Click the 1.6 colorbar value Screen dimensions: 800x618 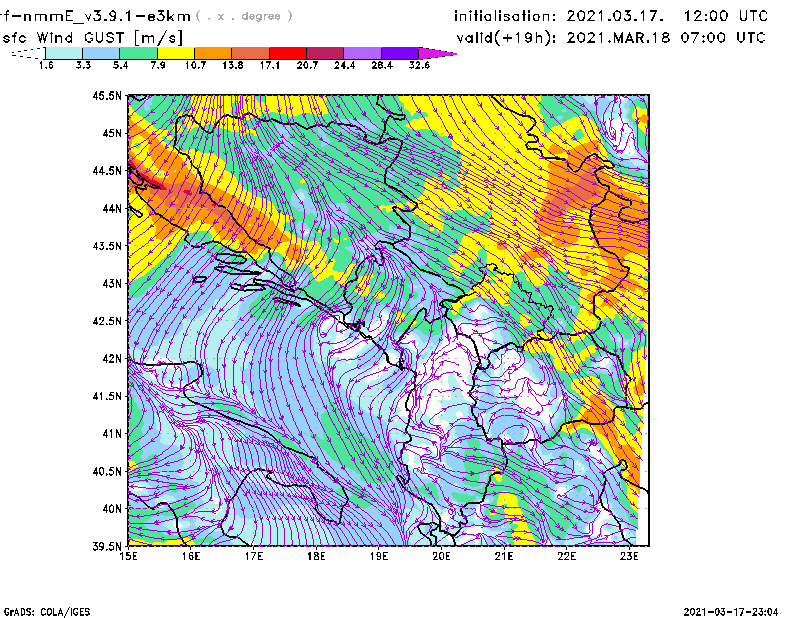[46, 65]
